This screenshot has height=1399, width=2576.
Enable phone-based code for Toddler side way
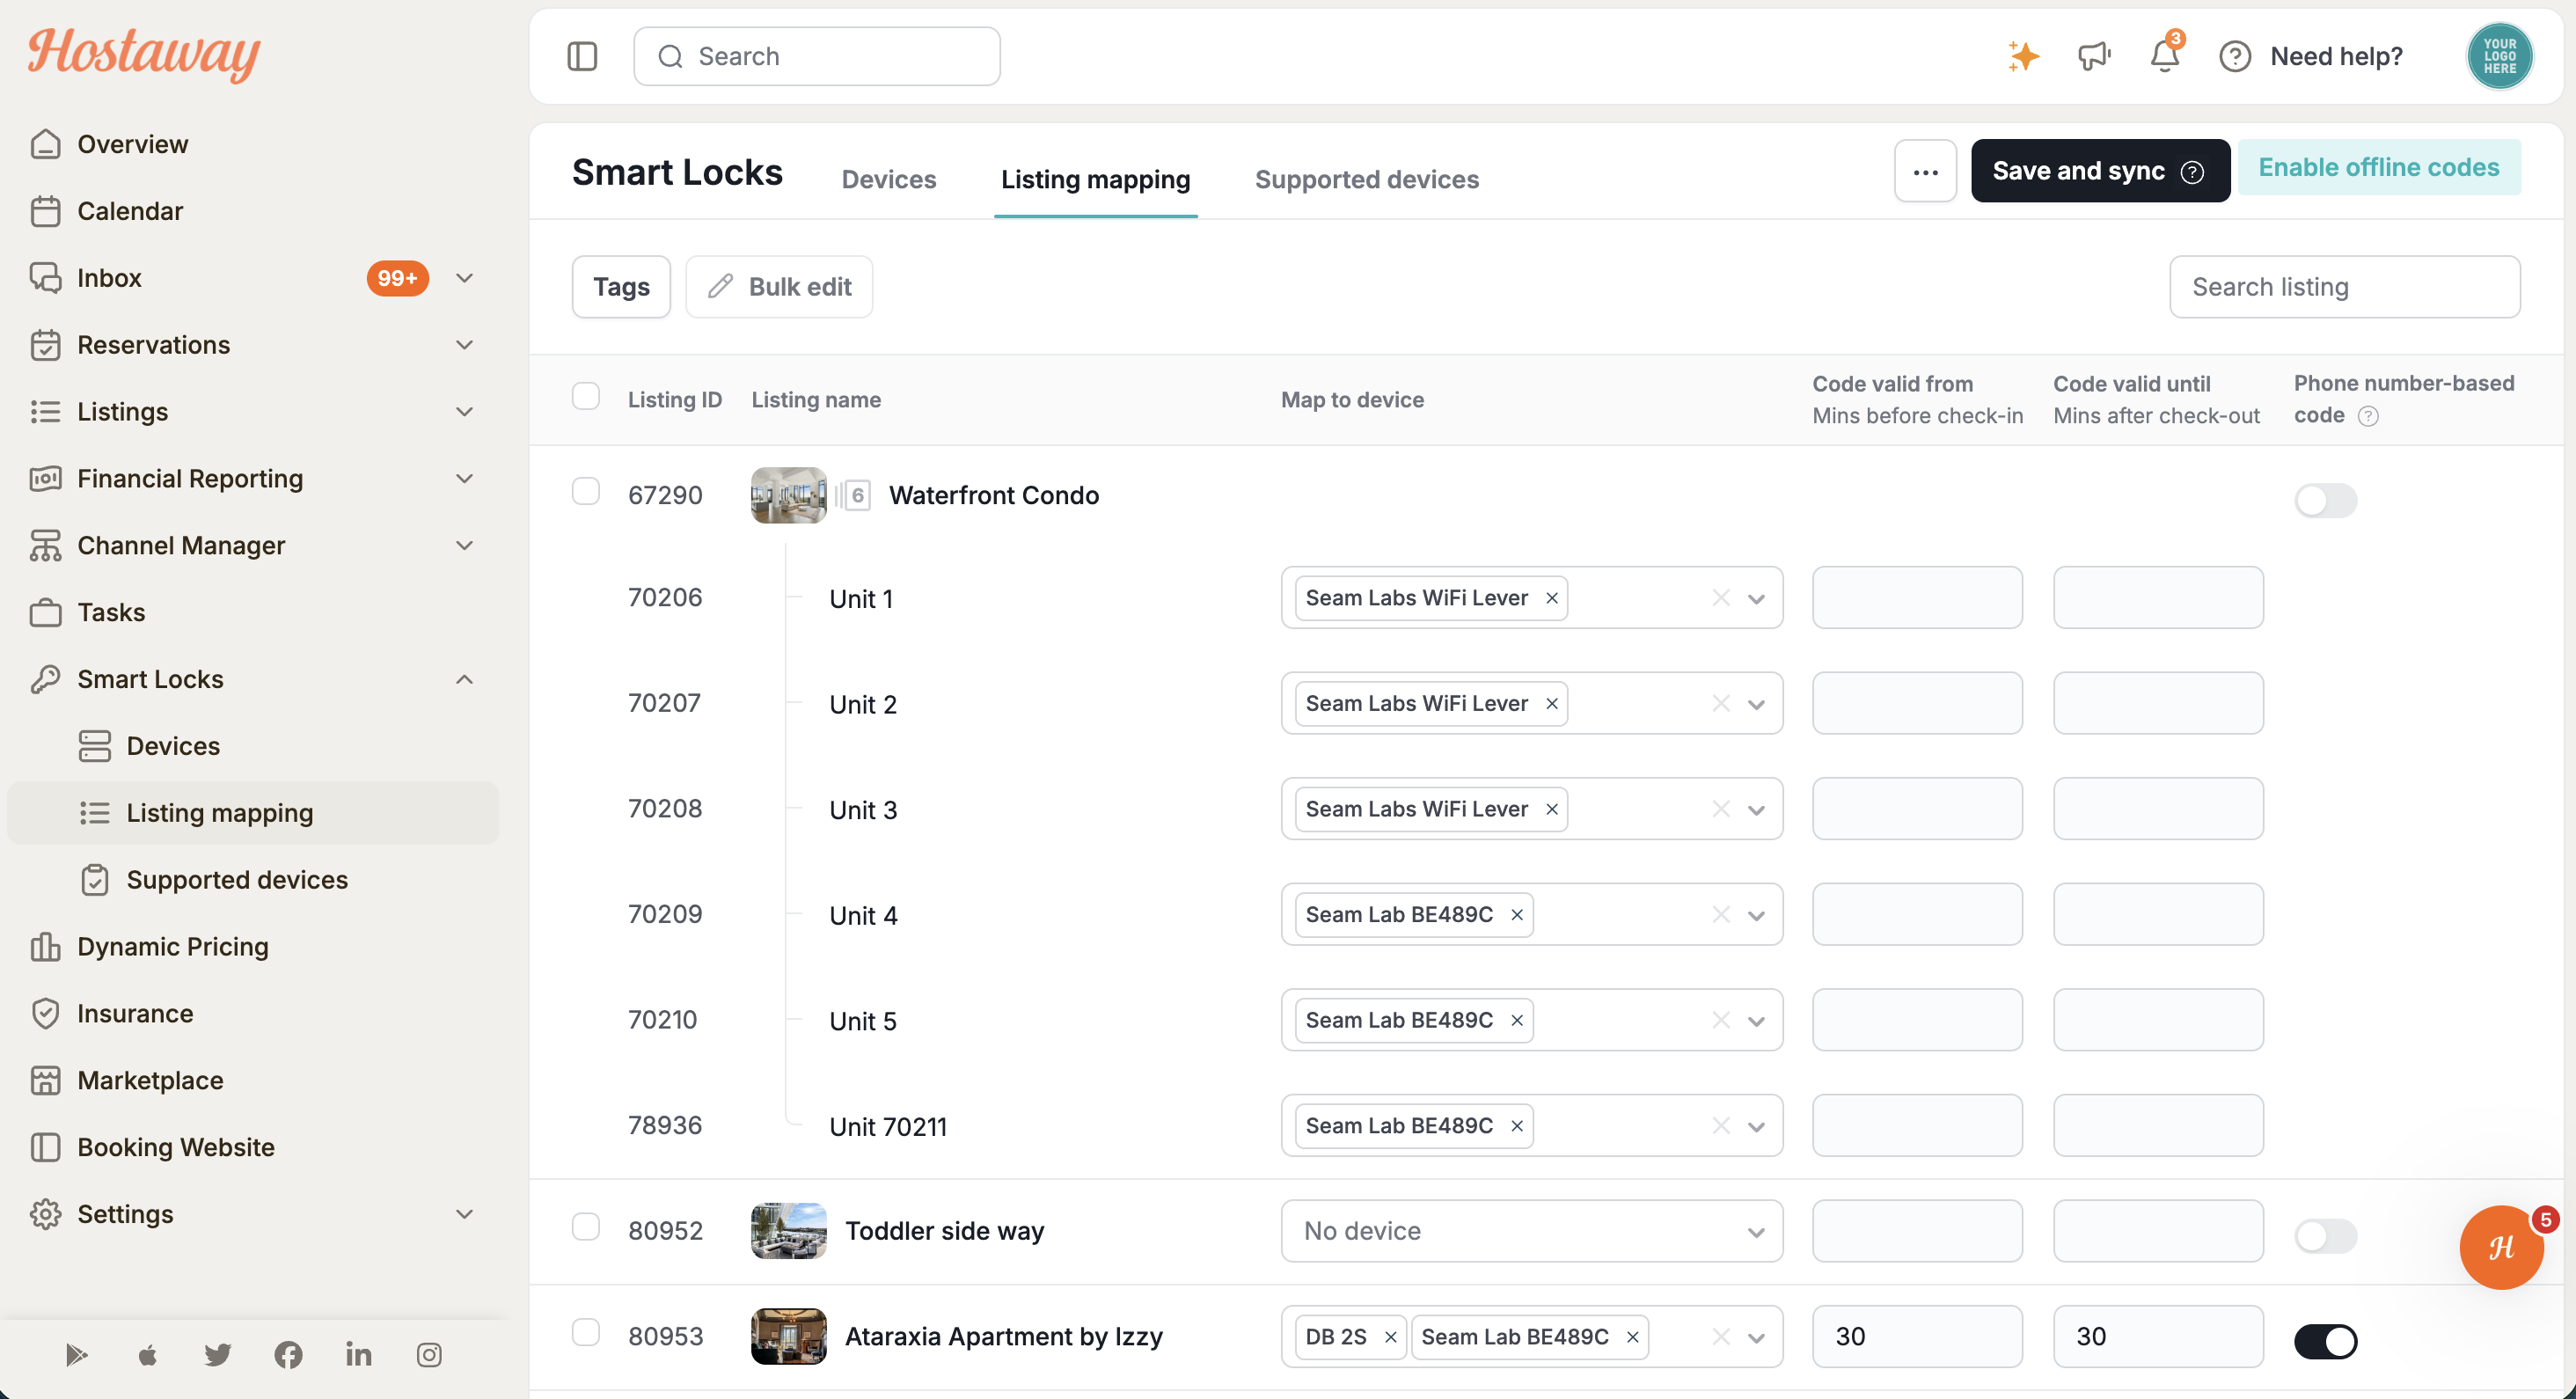click(2325, 1236)
